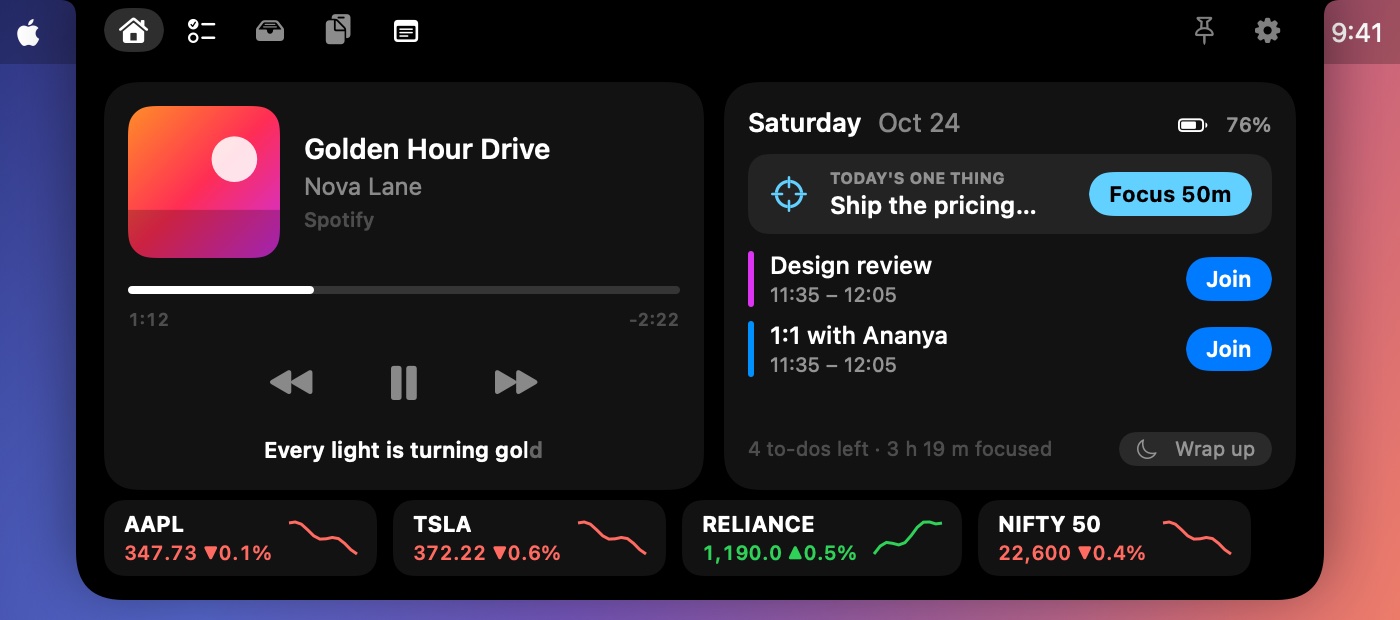Click the RELIANCE price 1,190.0
The height and width of the screenshot is (620, 1400).
coord(742,553)
